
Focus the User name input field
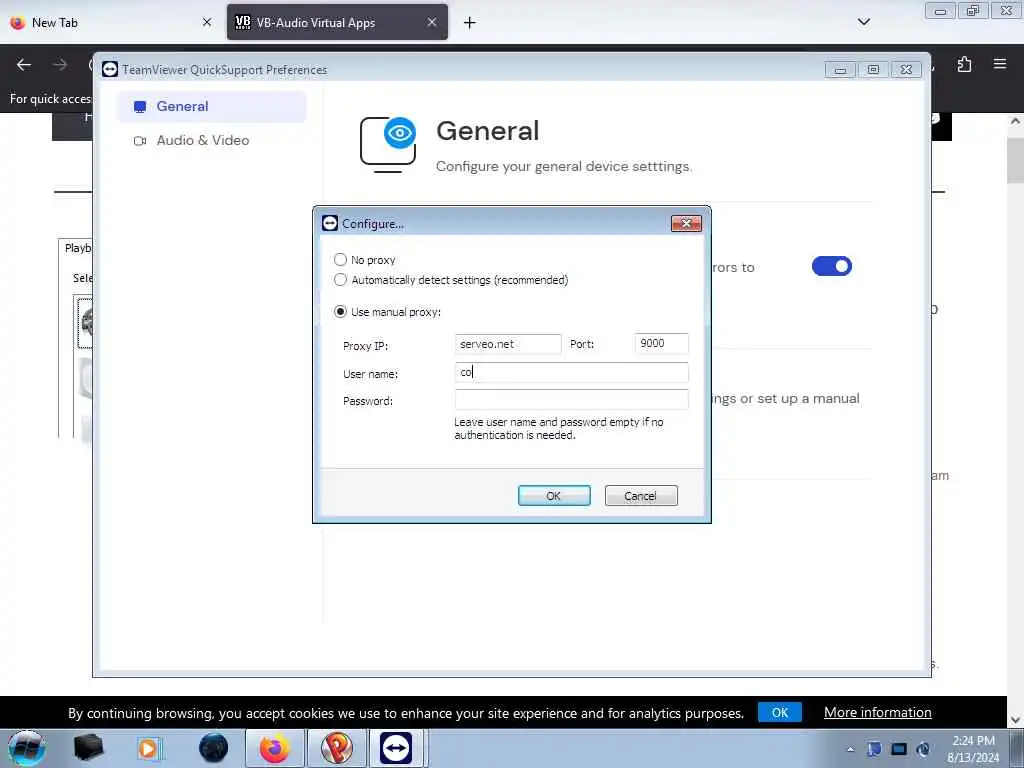point(571,372)
